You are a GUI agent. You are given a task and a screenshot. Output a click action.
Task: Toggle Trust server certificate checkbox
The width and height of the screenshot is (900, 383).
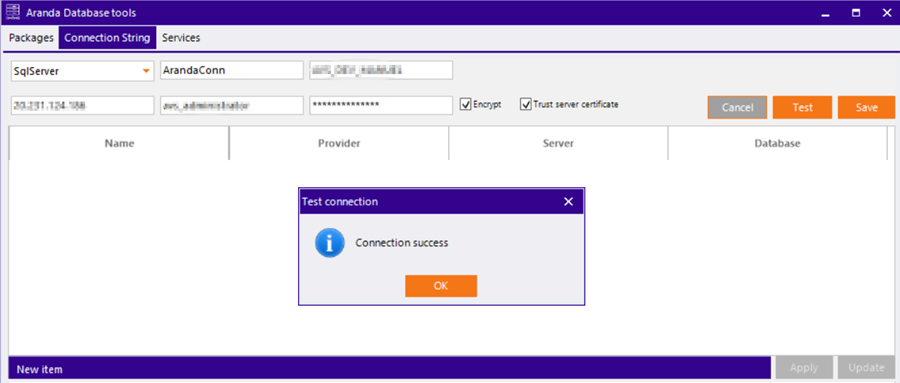click(x=525, y=105)
